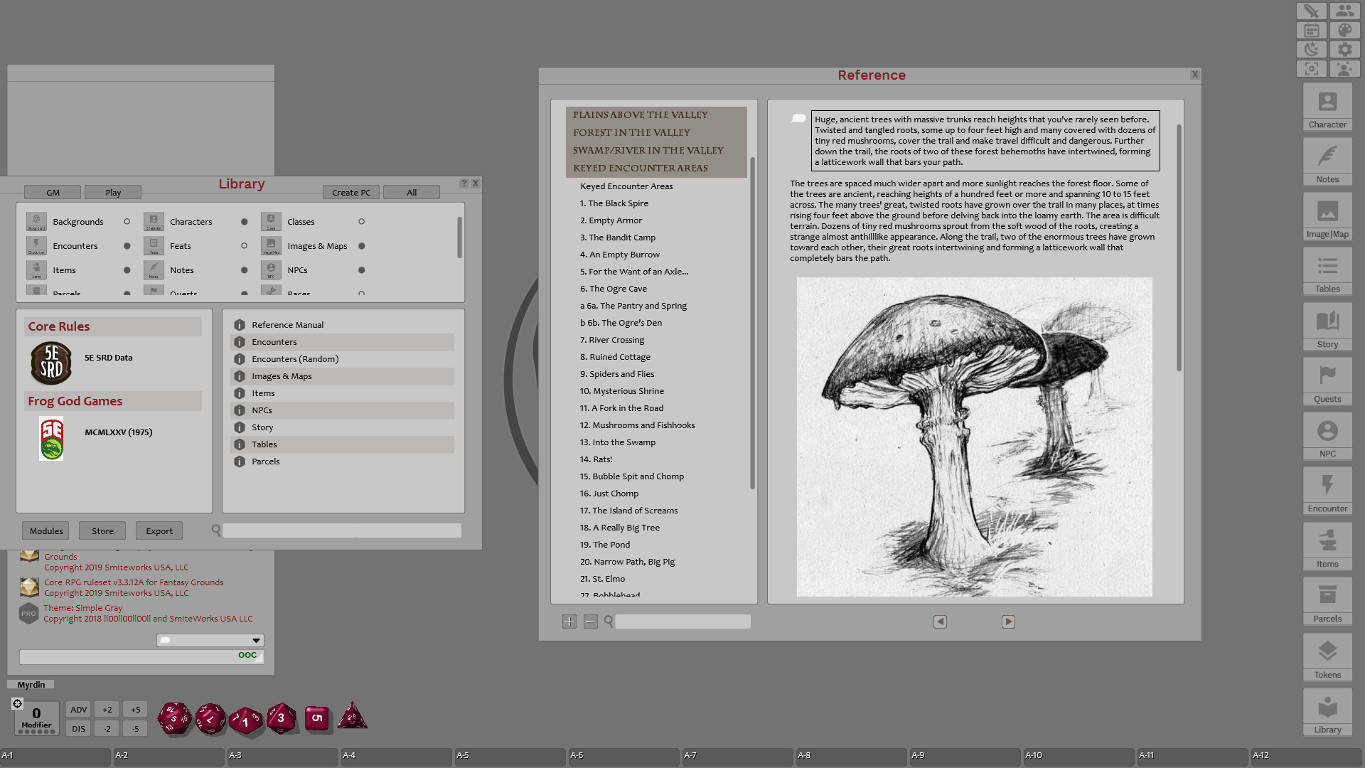Viewport: 1365px width, 768px height.
Task: Open the Image|Map sidebar panel
Action: click(x=1326, y=215)
